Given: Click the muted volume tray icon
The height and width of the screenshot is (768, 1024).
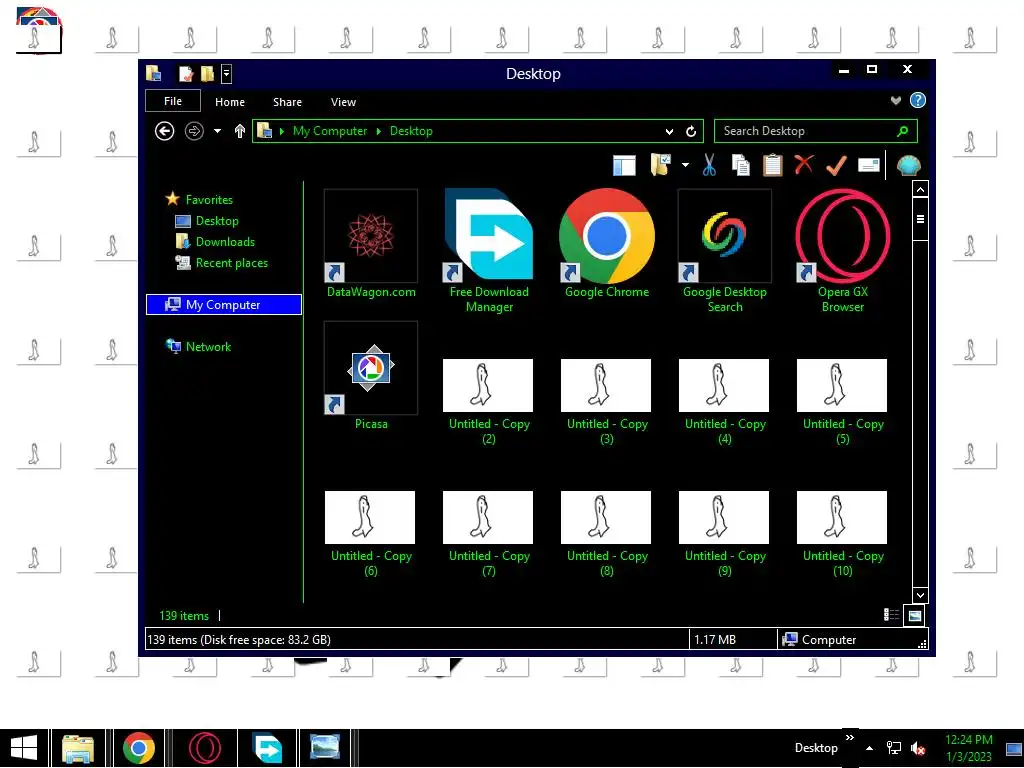Looking at the screenshot, I should pos(919,748).
